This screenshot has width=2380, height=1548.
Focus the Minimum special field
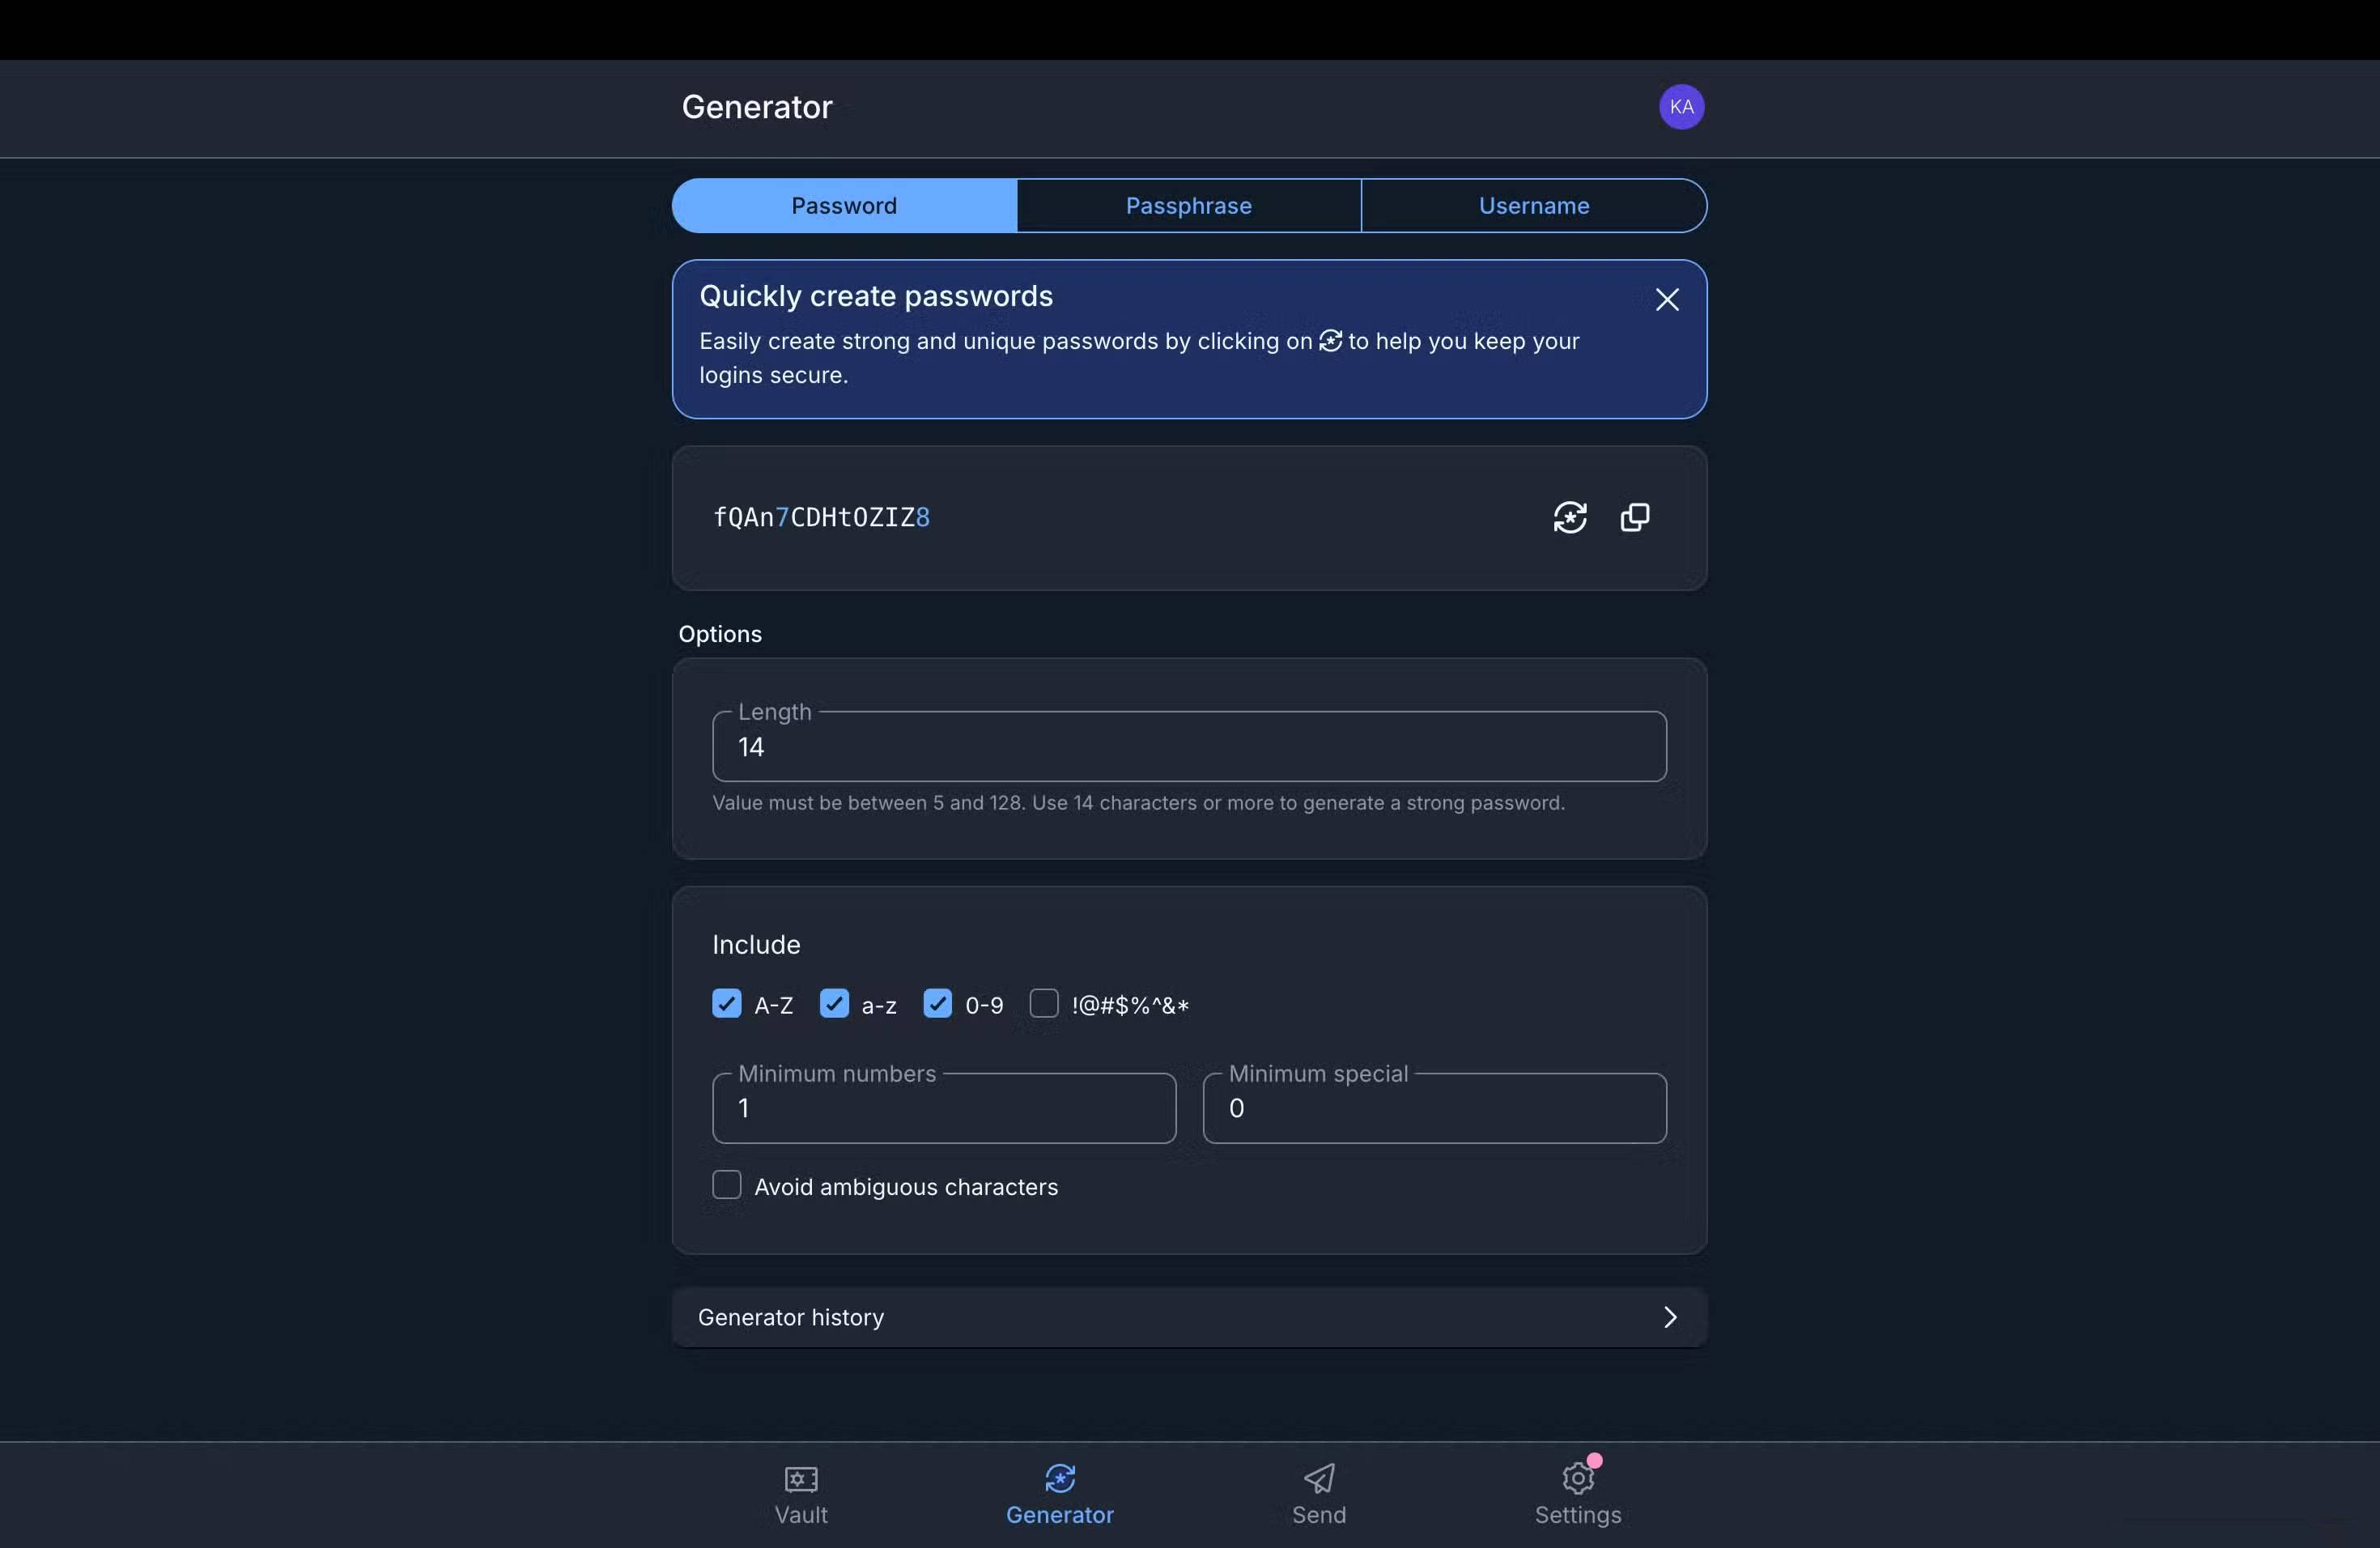[x=1433, y=1109]
